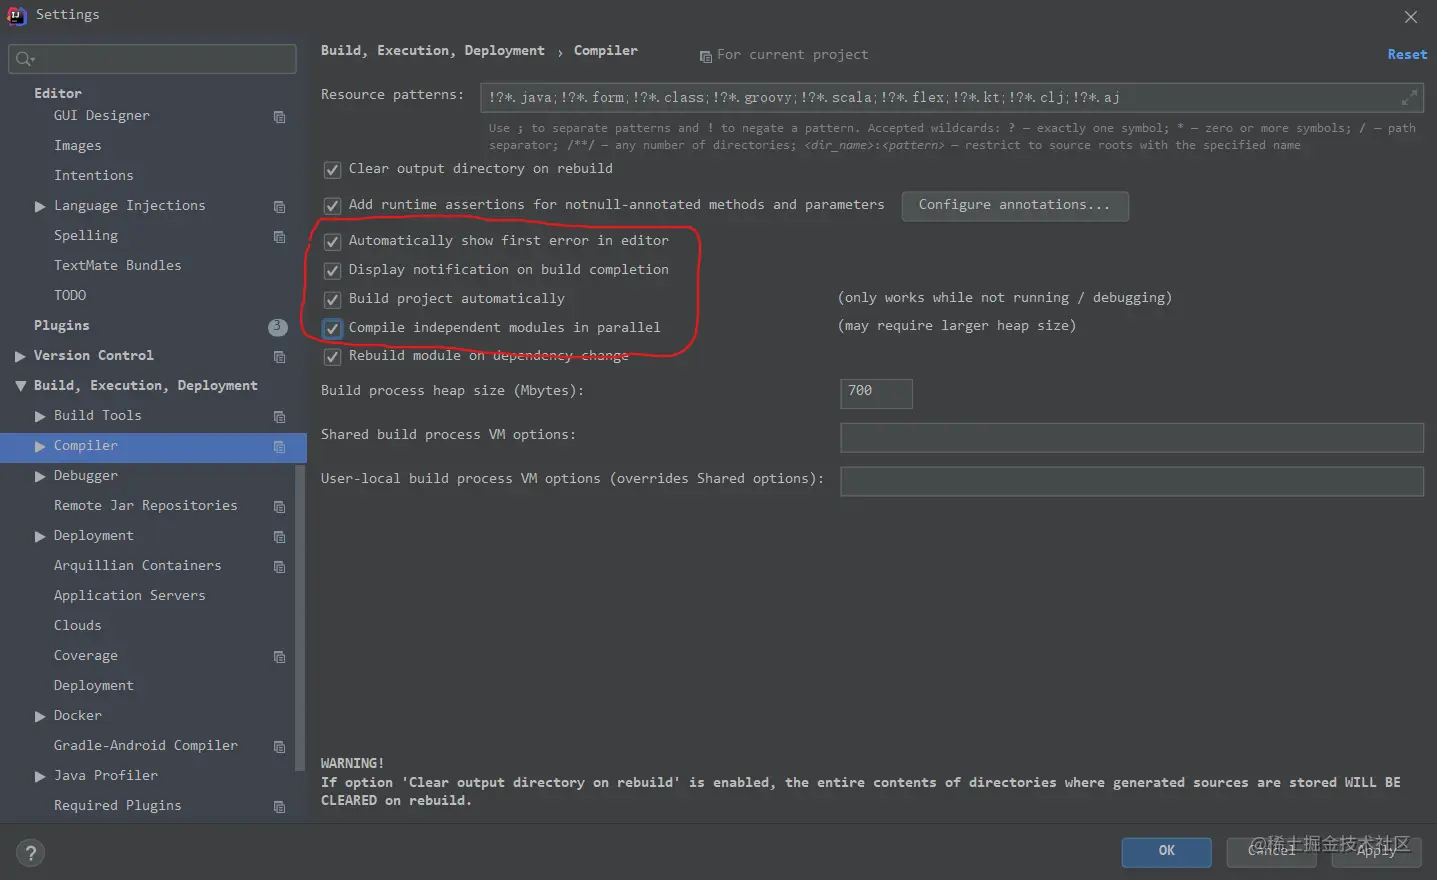Click project-level icon beside Gradle-Android Compiler

coord(279,747)
